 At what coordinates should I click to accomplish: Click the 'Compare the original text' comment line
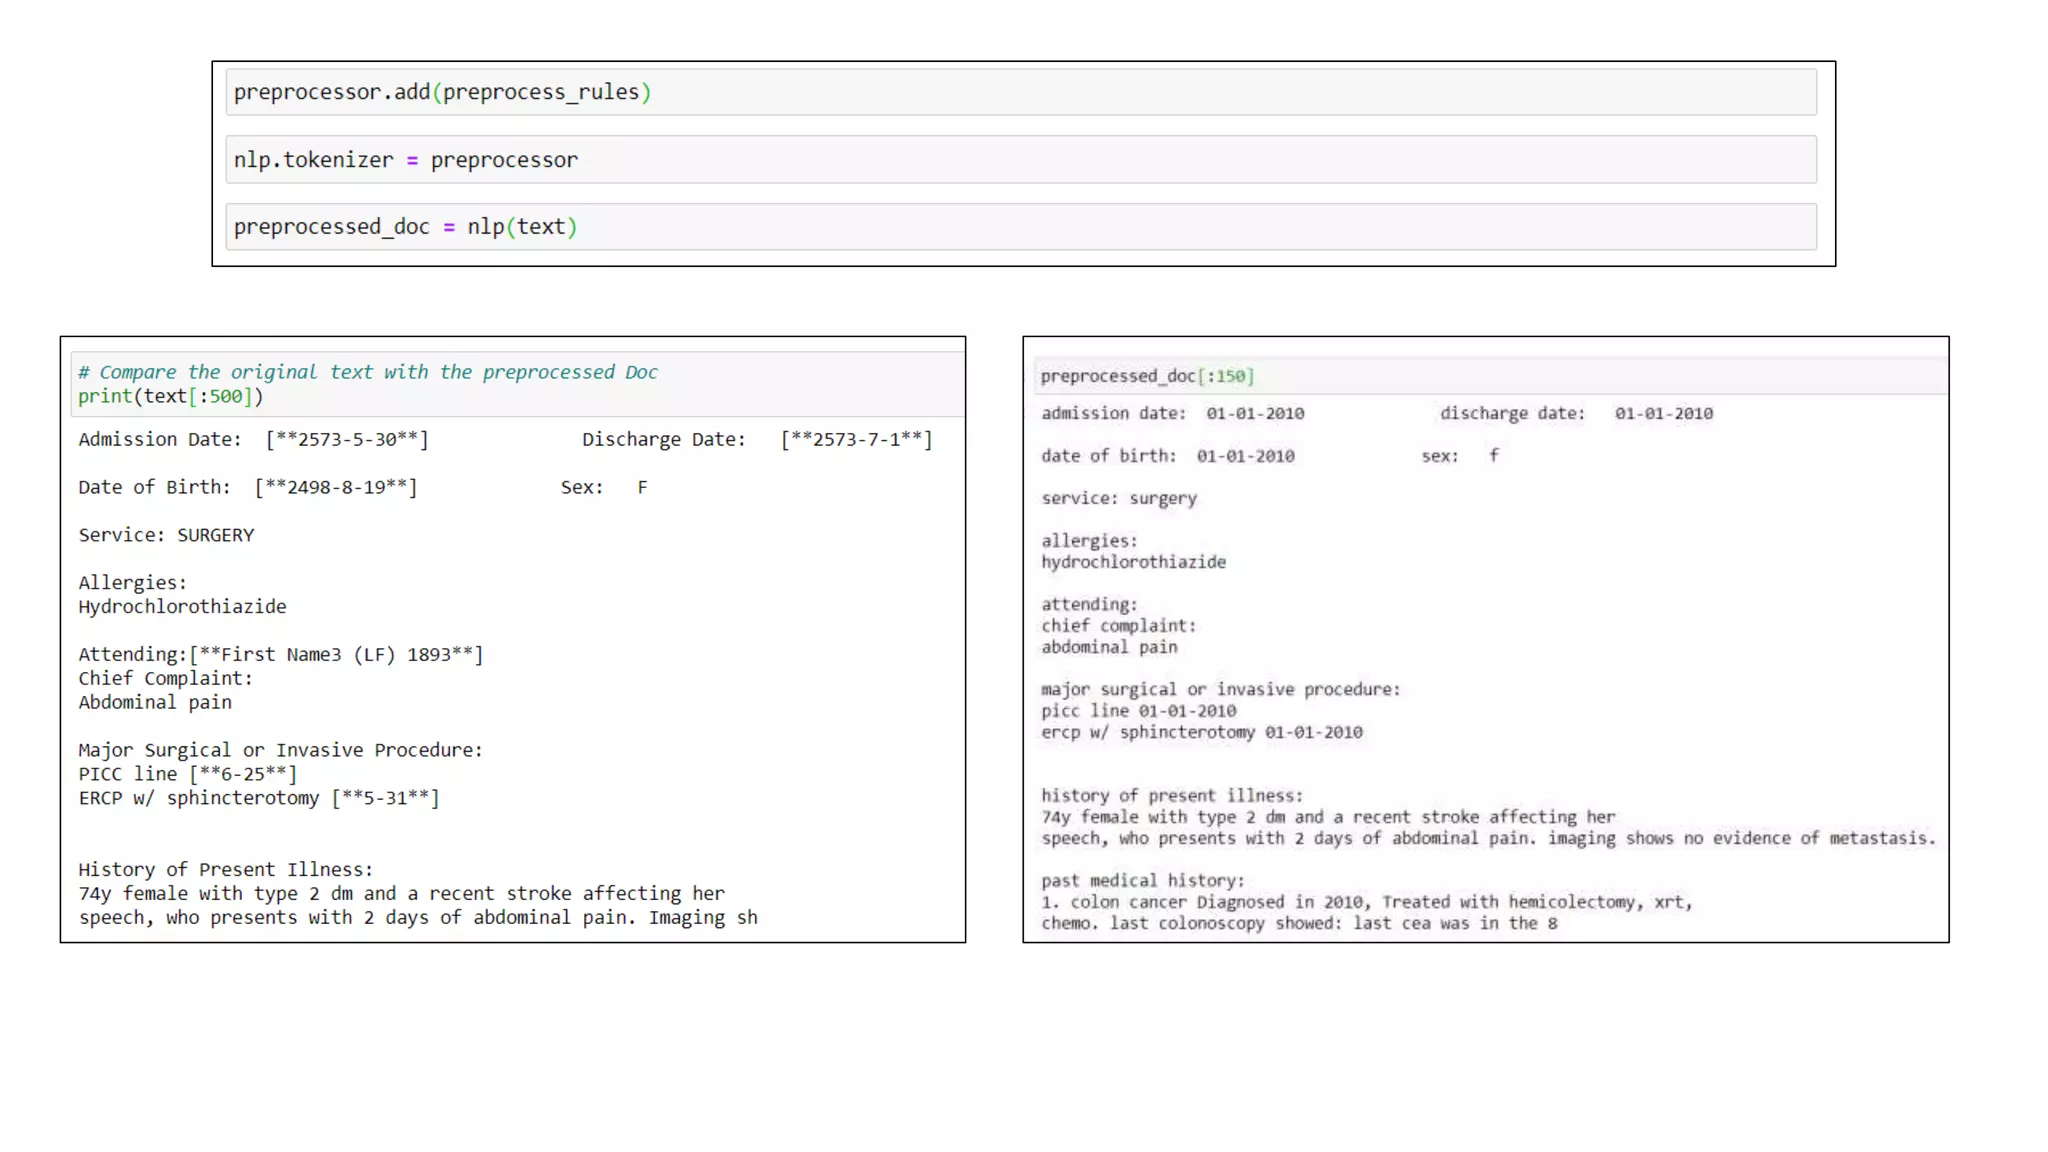(368, 372)
